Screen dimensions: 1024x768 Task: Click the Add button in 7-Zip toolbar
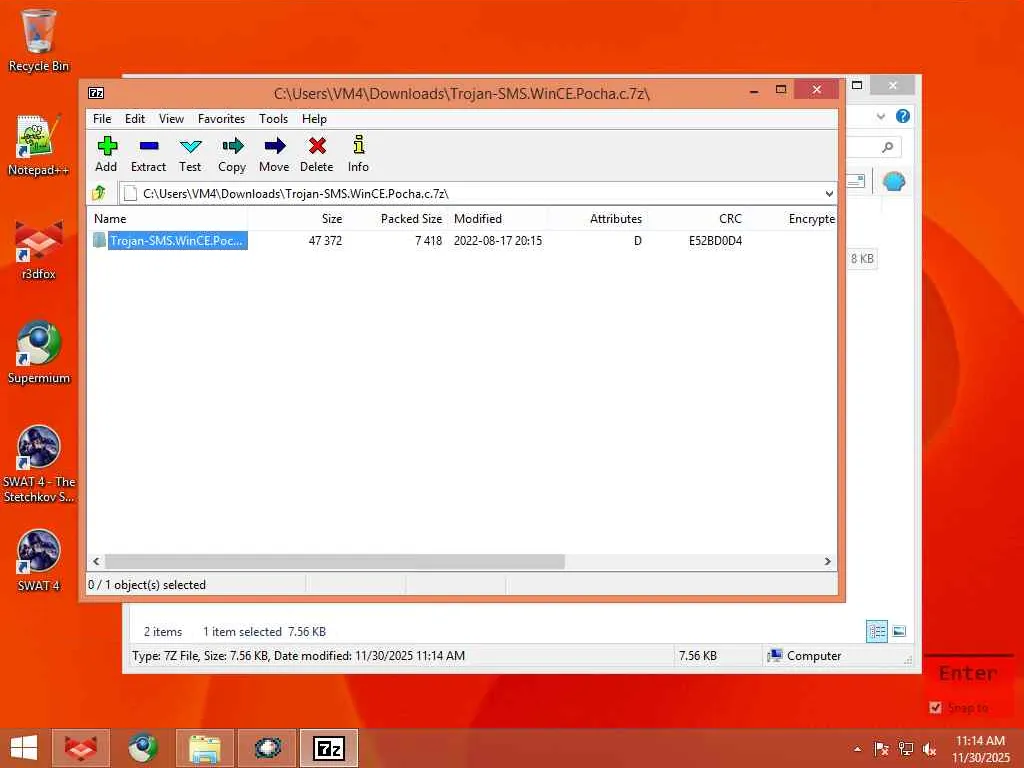click(106, 154)
